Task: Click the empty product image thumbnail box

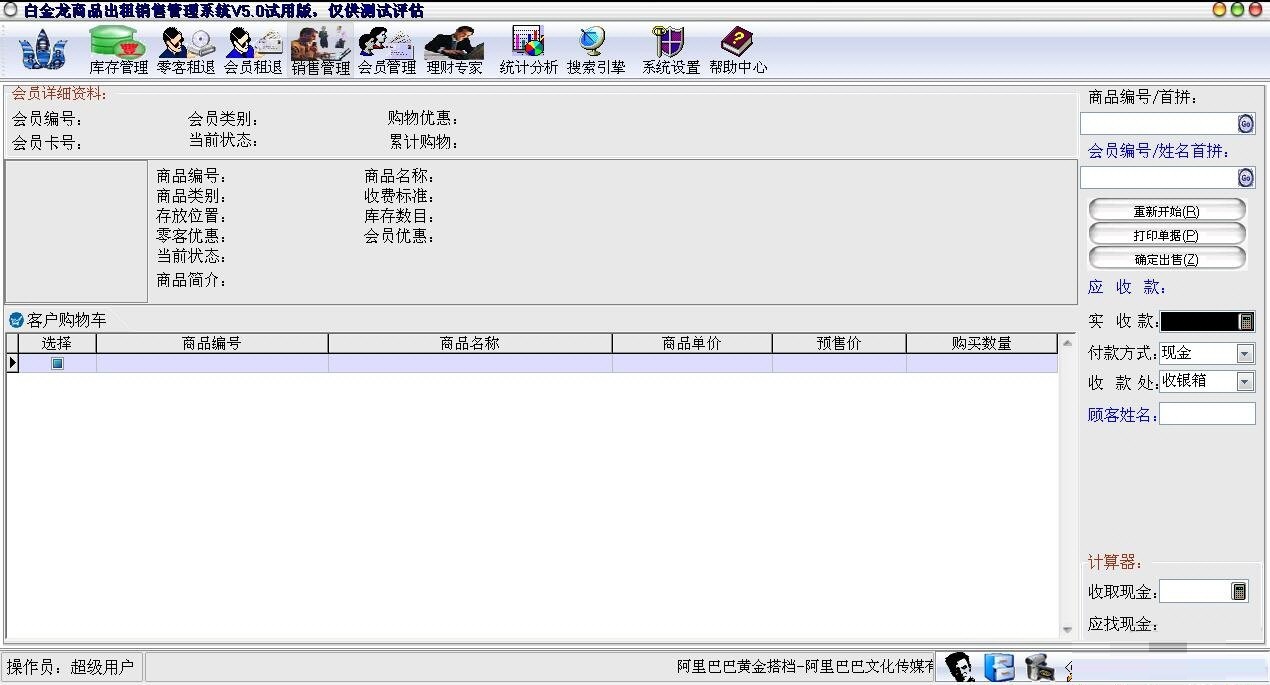Action: pos(77,231)
